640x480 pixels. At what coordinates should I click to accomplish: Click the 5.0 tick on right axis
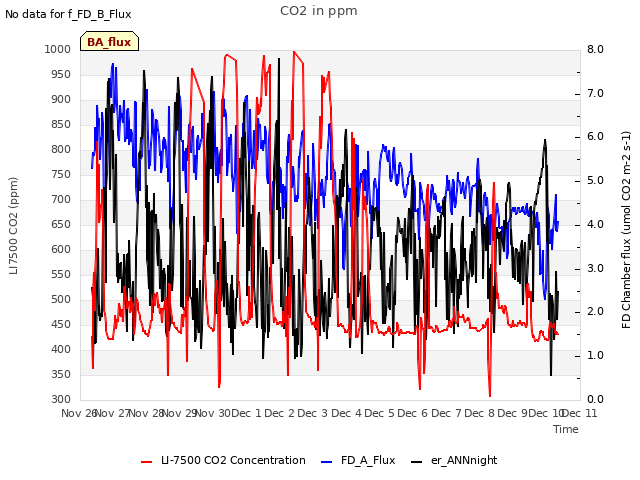pyautogui.click(x=595, y=180)
